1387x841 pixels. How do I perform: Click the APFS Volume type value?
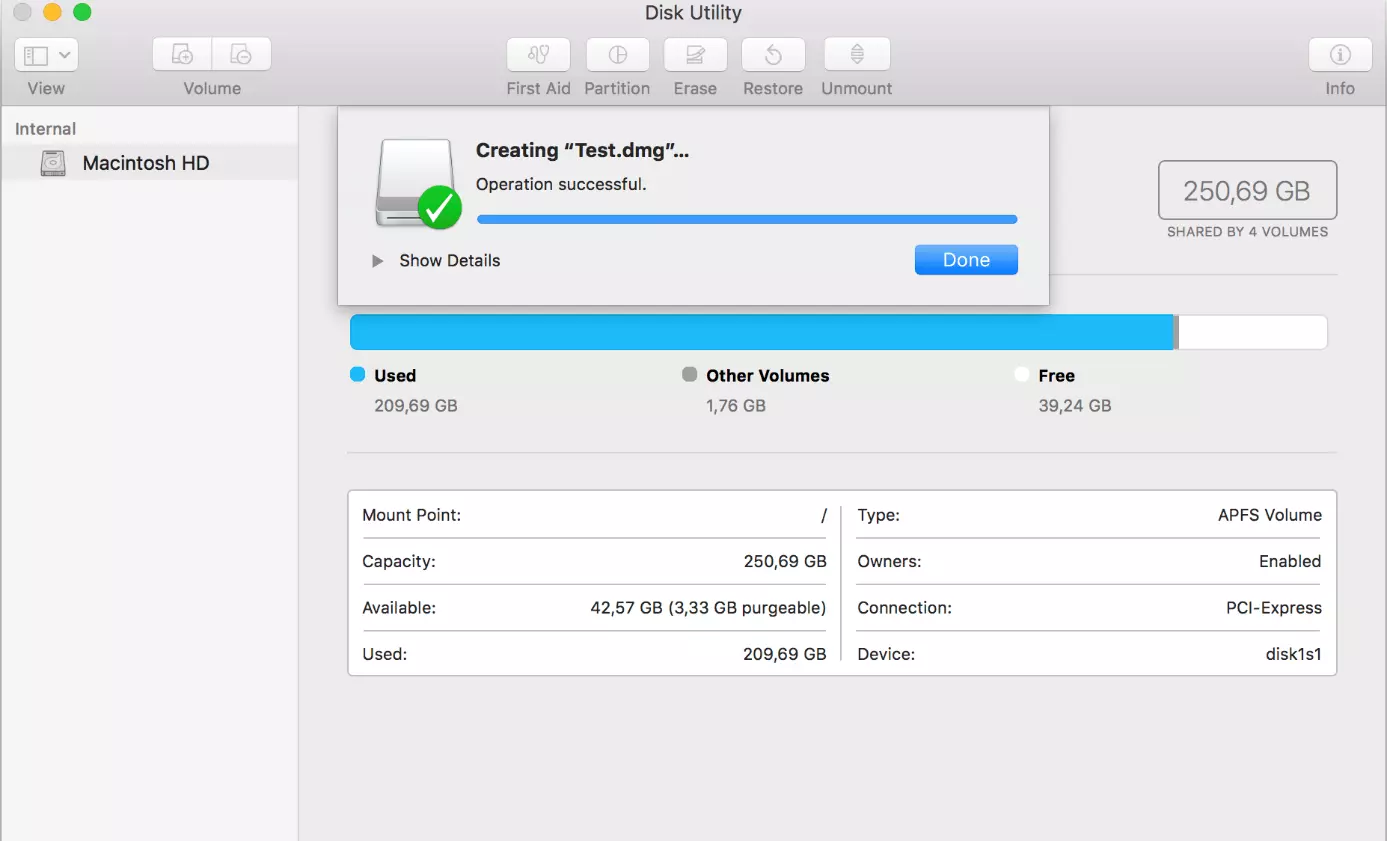[1270, 516]
